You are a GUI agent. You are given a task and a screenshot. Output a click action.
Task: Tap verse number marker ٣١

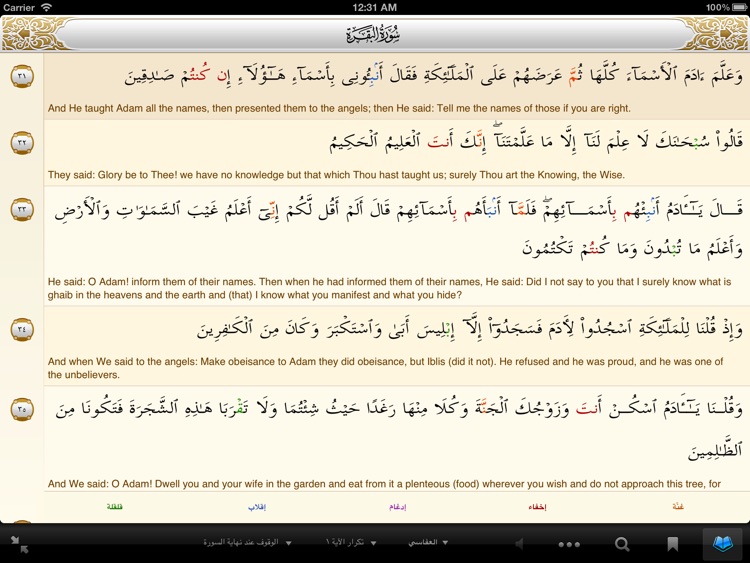click(x=22, y=76)
